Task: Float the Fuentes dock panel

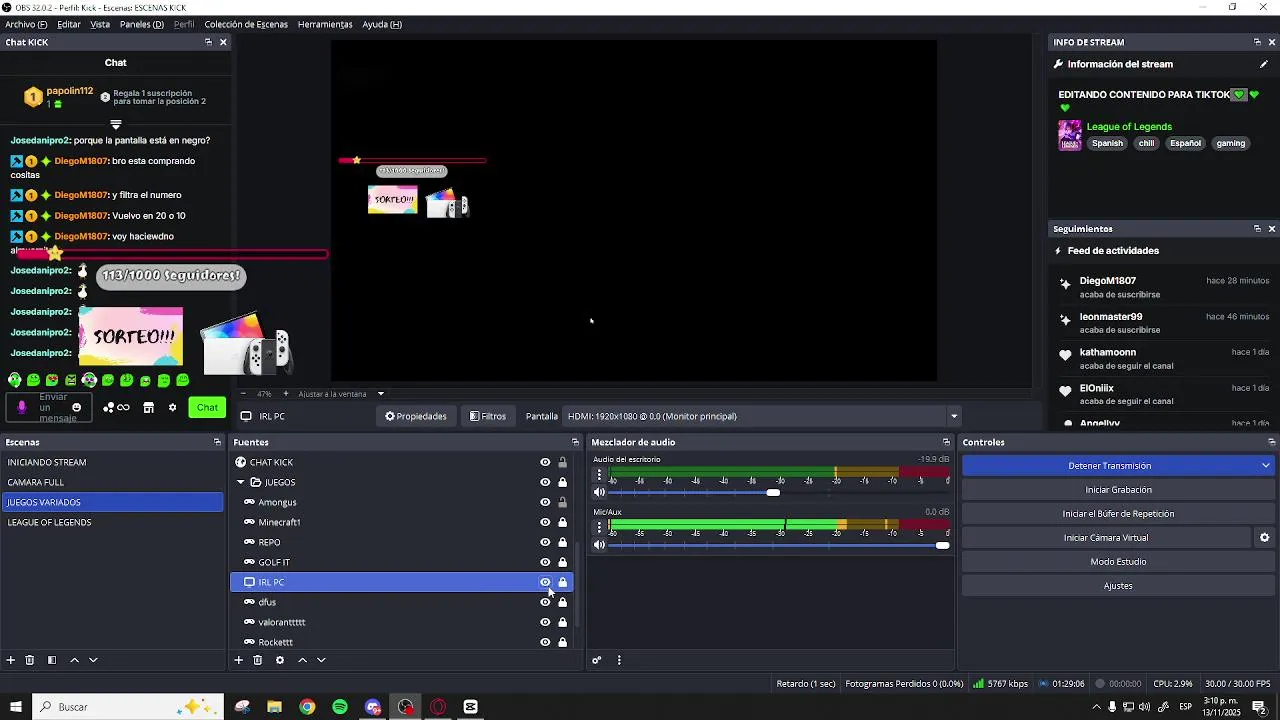Action: click(x=575, y=442)
